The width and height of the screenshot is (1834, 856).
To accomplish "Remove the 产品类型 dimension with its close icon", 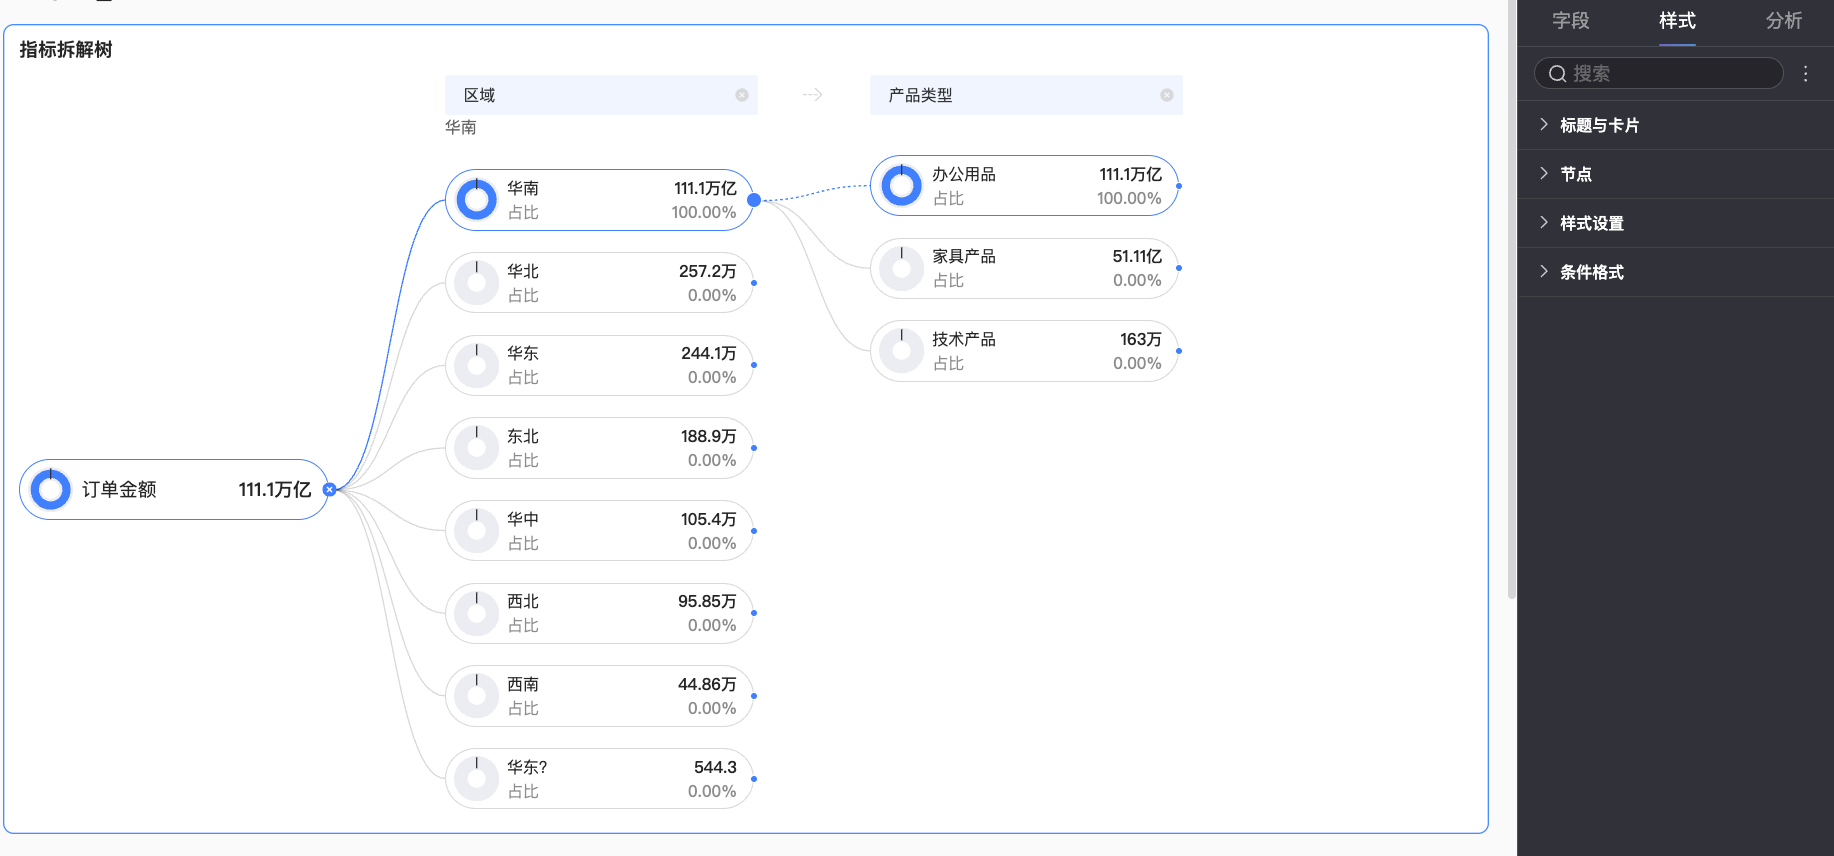I will [x=1166, y=95].
